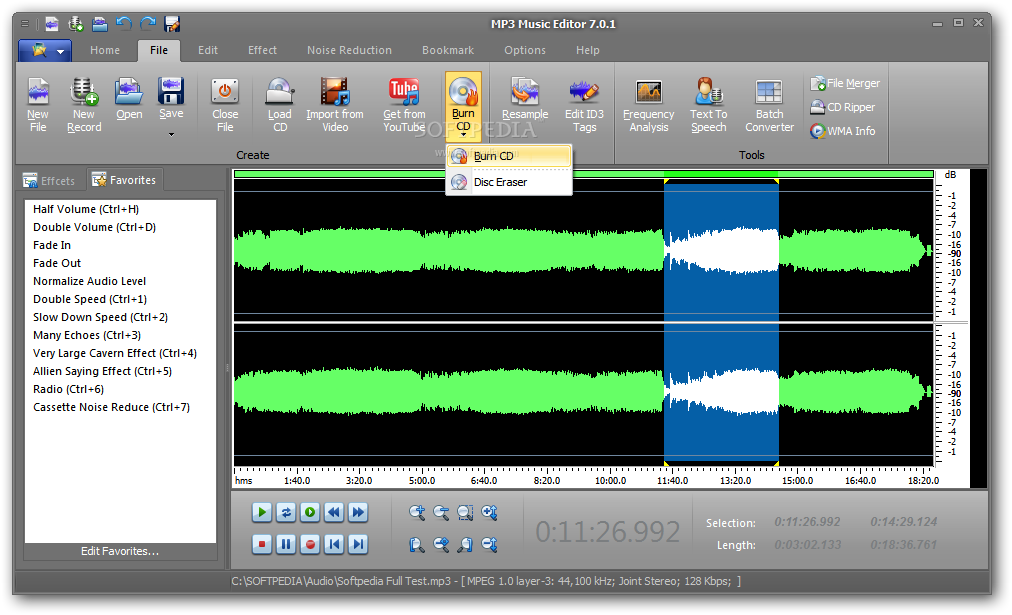Select Double Volume (Ctrl+D) favorite

tap(94, 227)
